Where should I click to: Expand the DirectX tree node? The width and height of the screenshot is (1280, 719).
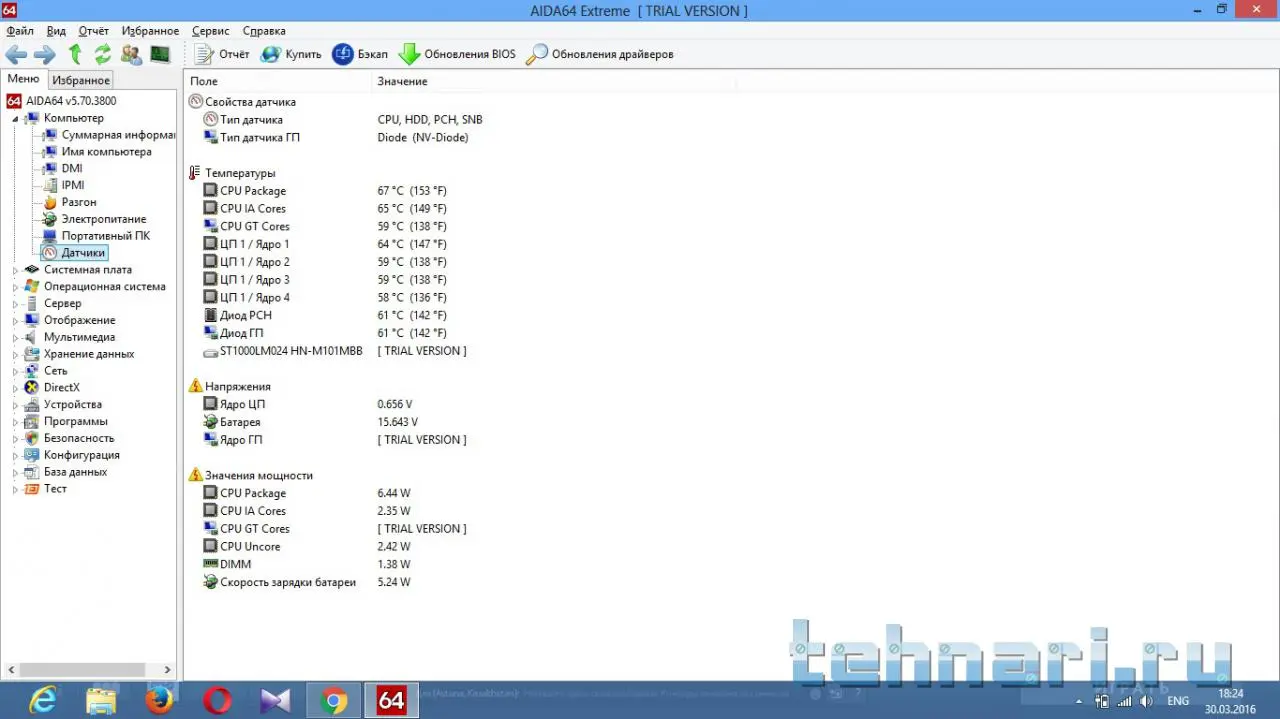[x=15, y=388]
